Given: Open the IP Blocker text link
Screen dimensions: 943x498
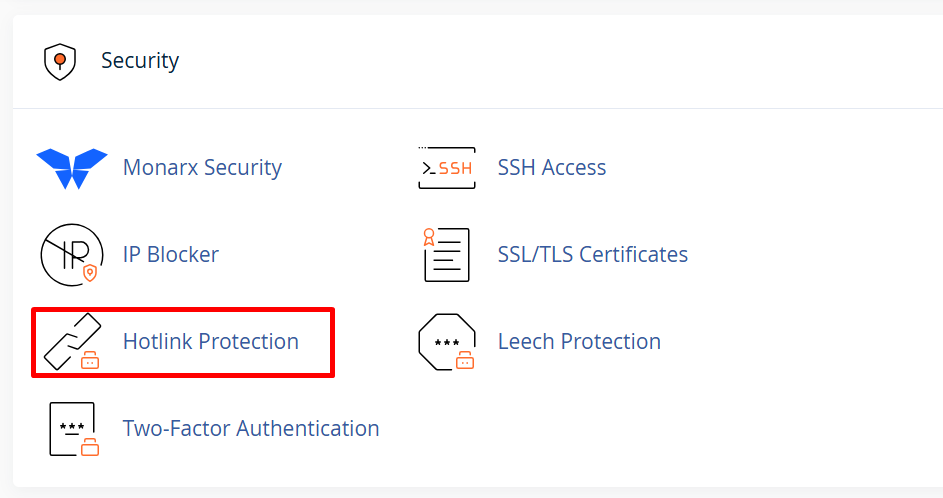Looking at the screenshot, I should (171, 254).
